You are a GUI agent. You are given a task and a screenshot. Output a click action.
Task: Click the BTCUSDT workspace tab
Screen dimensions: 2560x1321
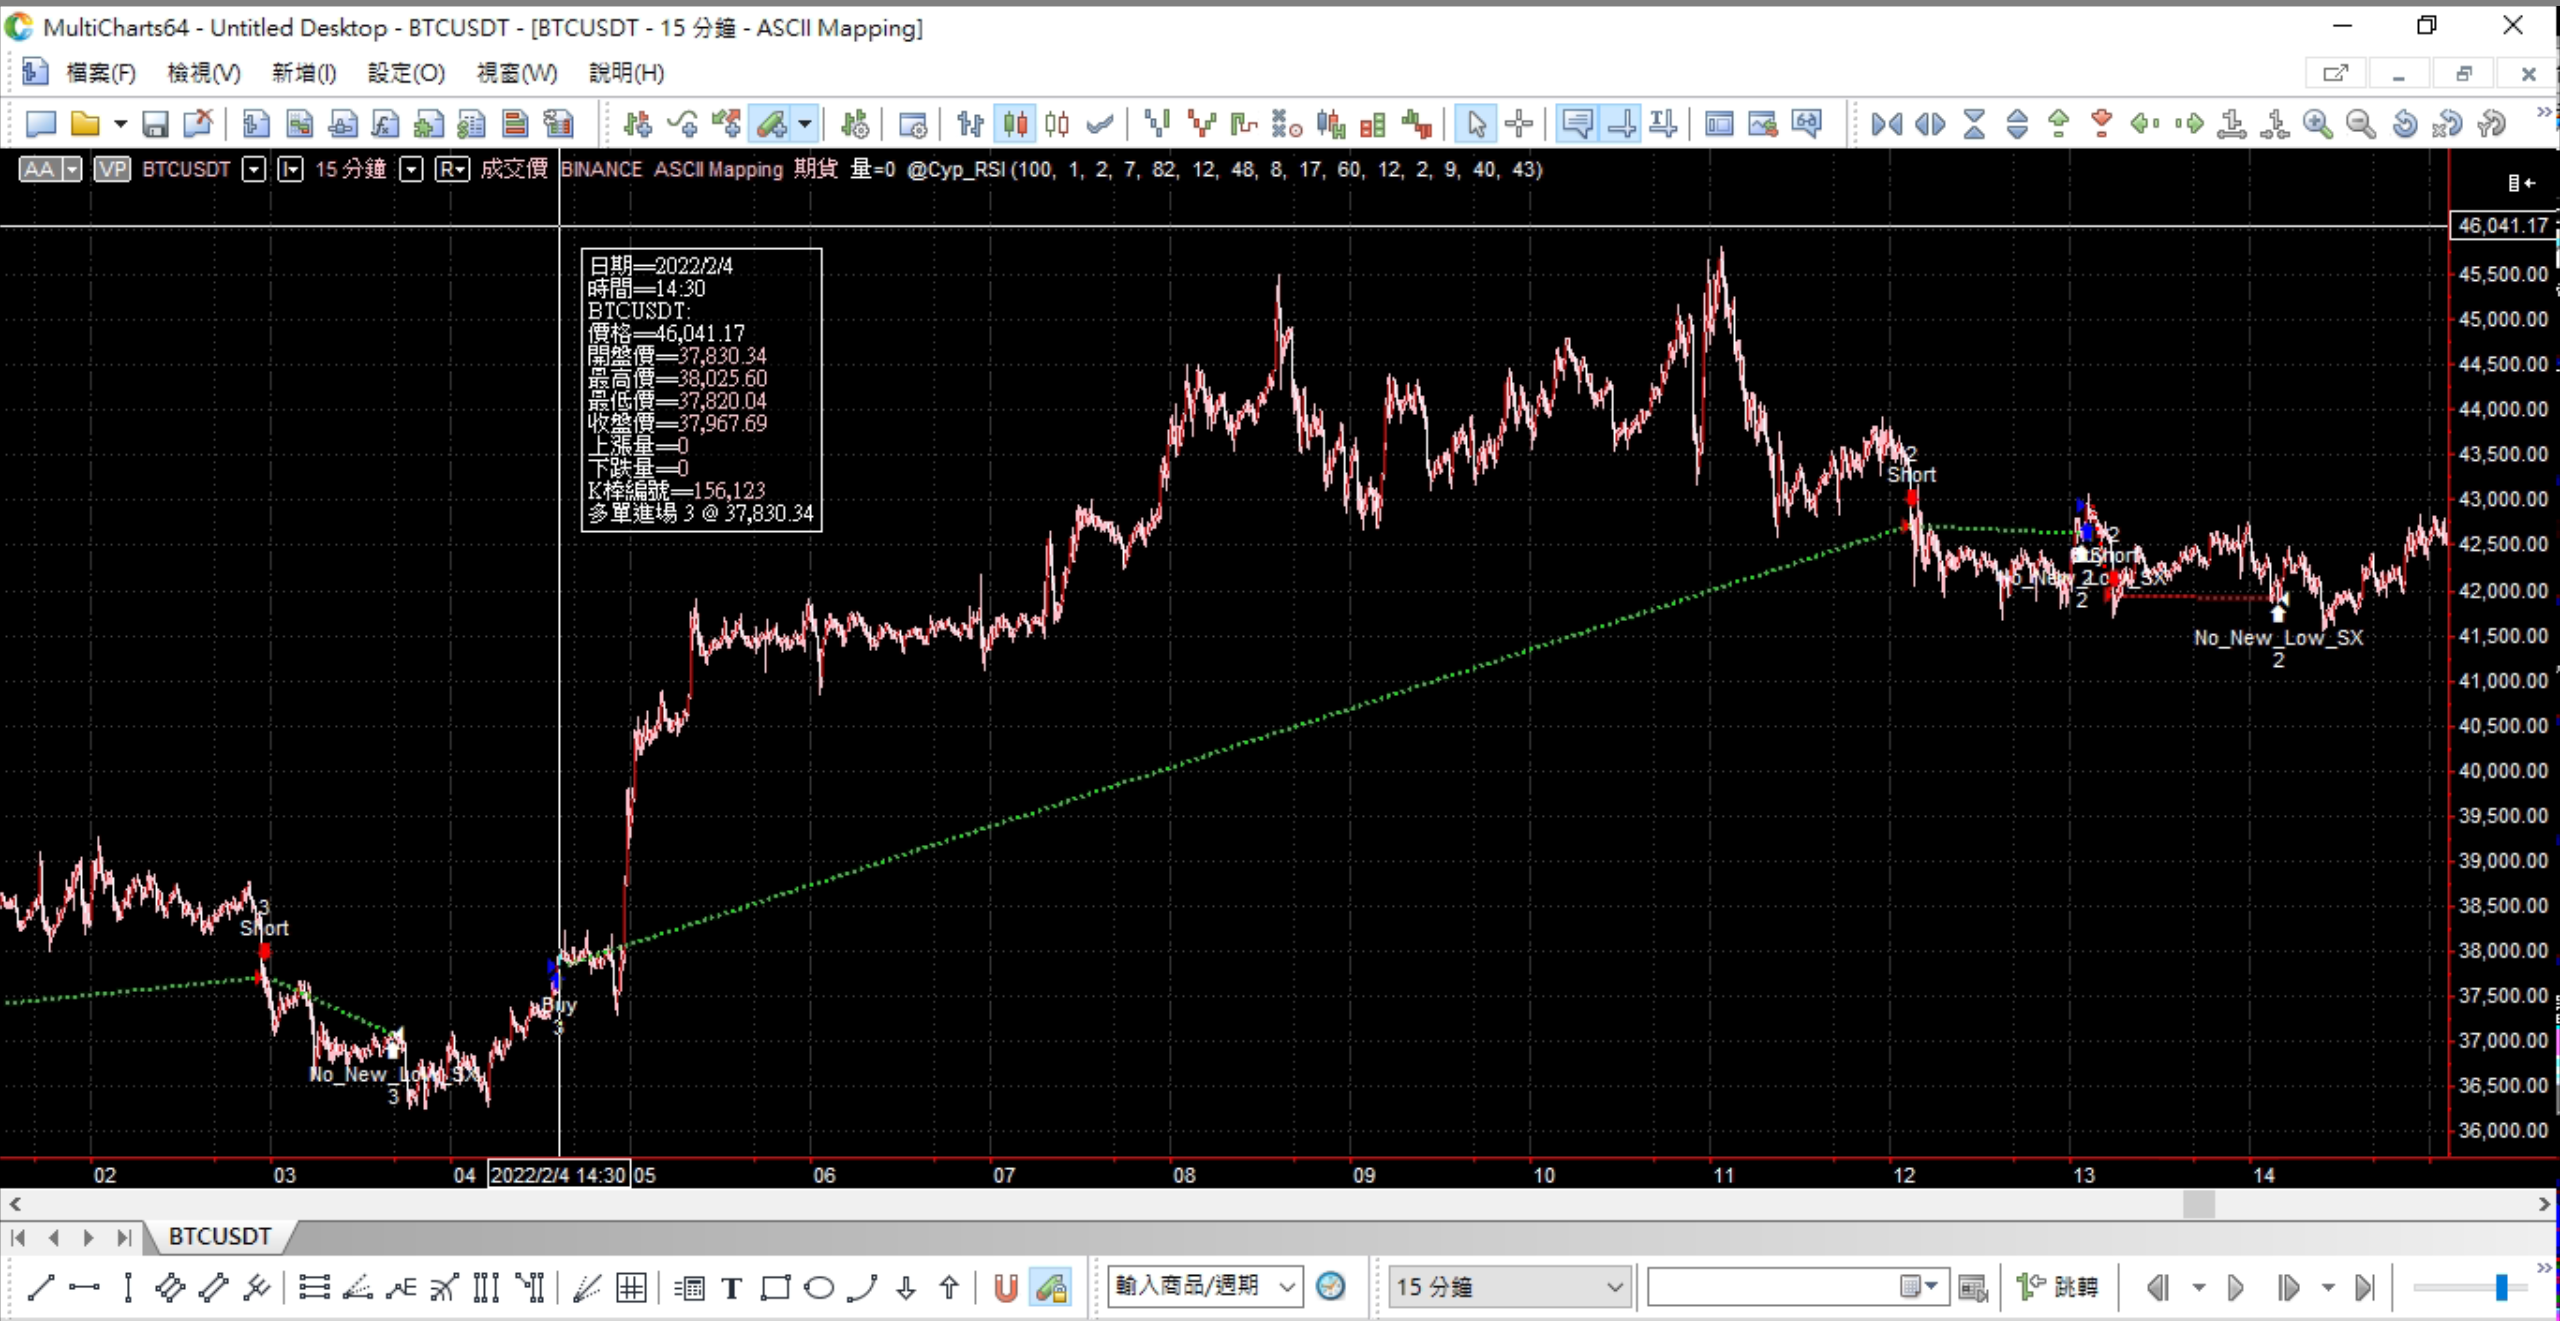pos(219,1237)
